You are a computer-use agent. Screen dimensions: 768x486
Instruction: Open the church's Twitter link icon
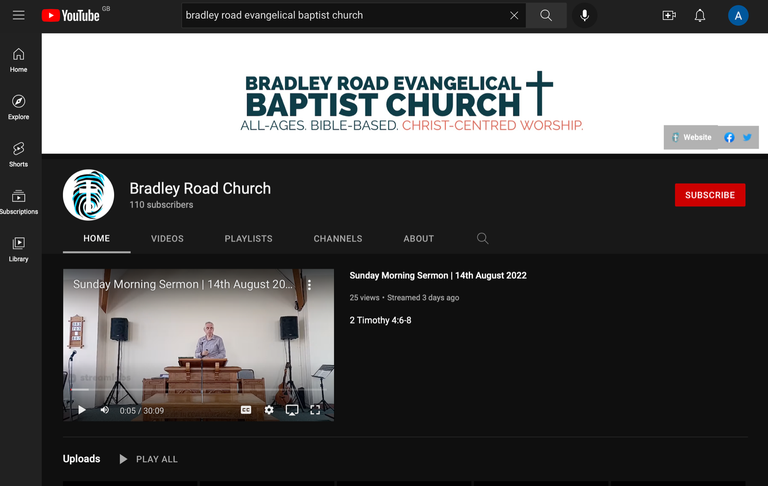(x=747, y=138)
